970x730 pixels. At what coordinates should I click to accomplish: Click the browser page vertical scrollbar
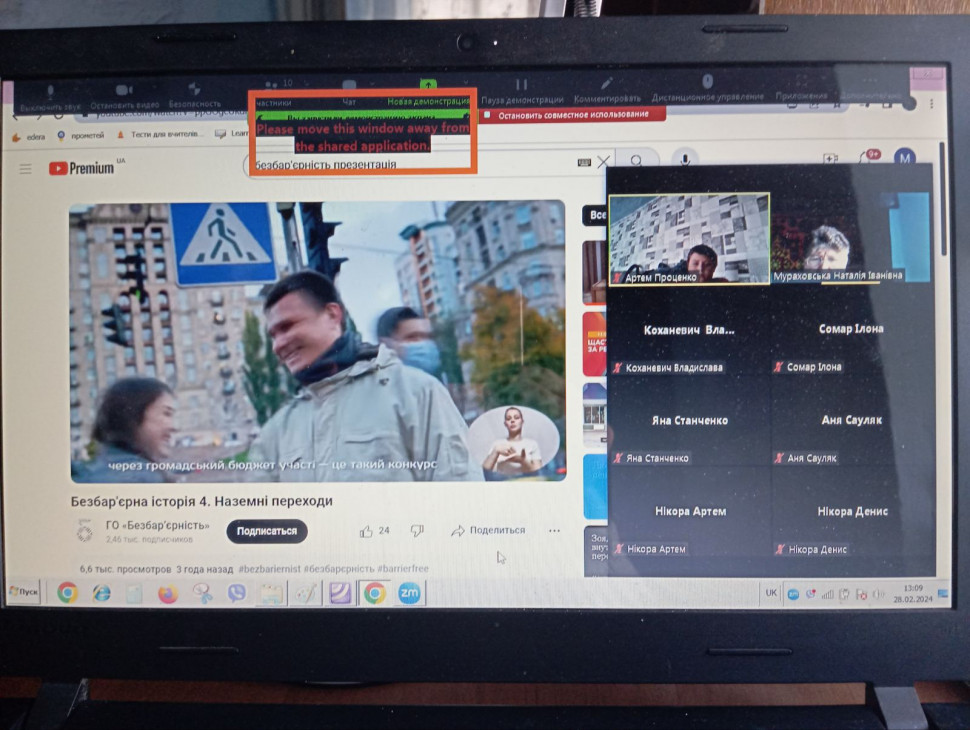(943, 198)
